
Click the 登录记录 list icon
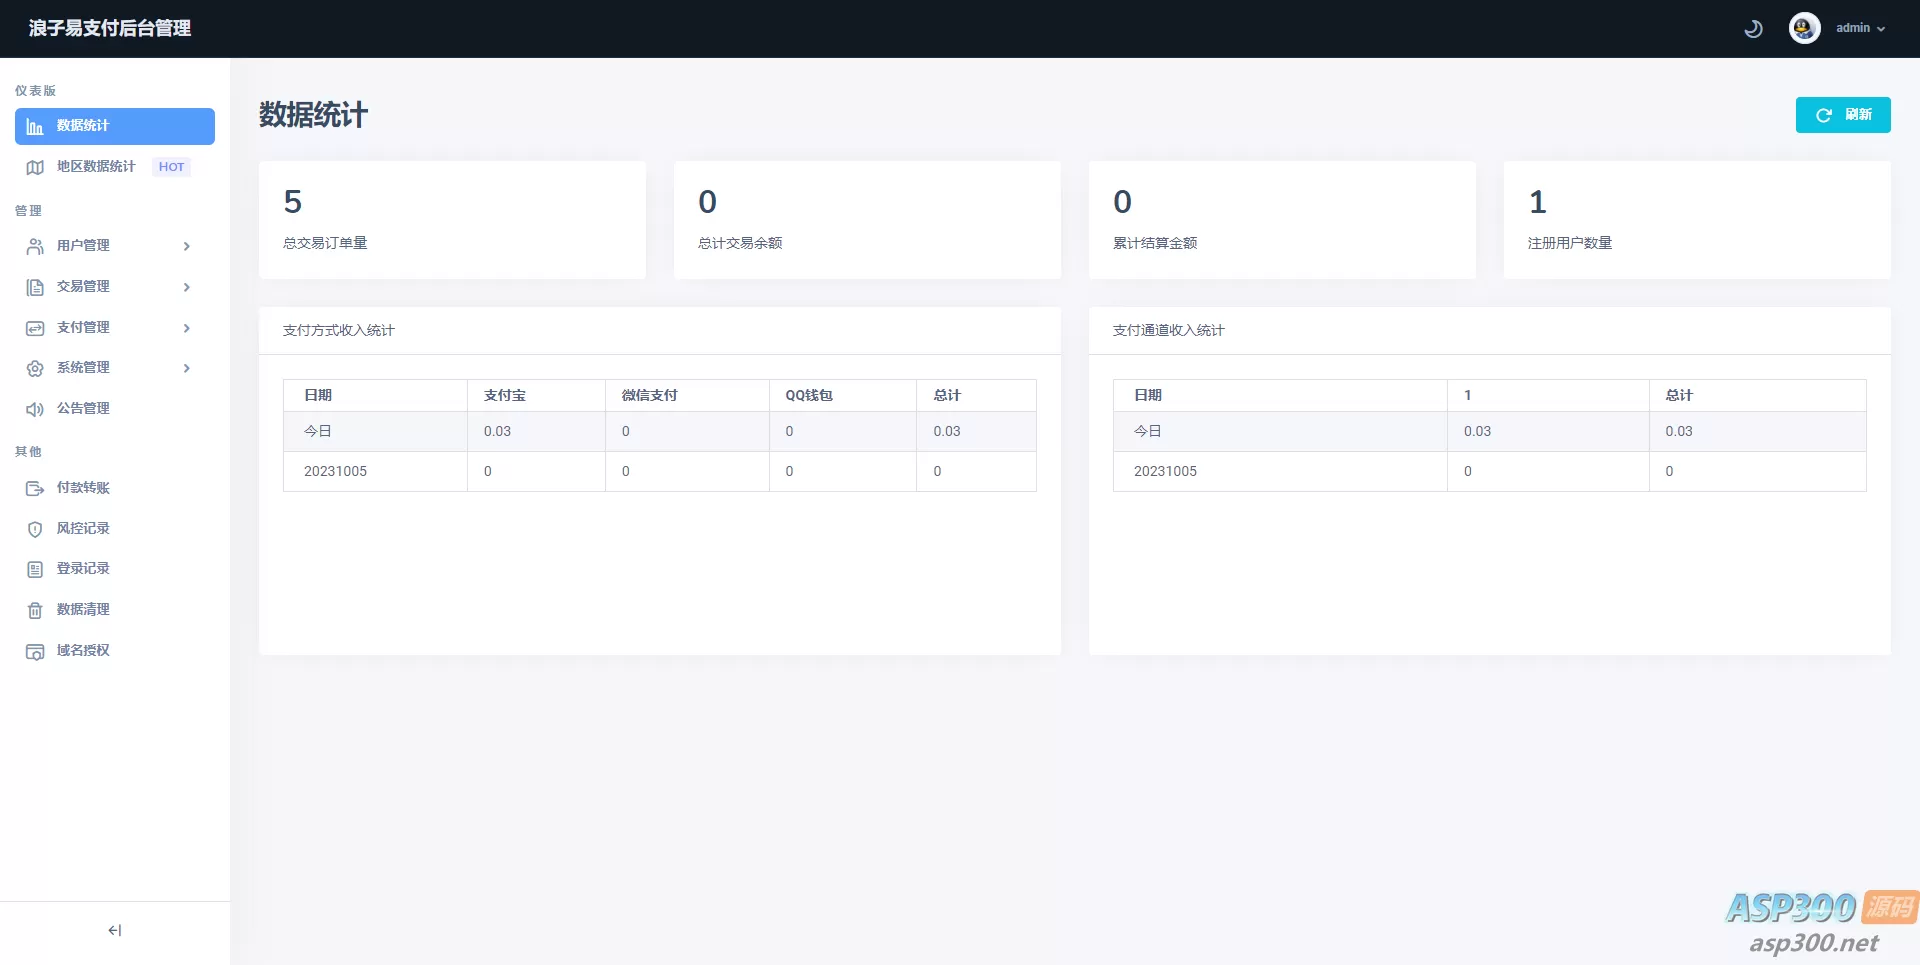tap(35, 569)
